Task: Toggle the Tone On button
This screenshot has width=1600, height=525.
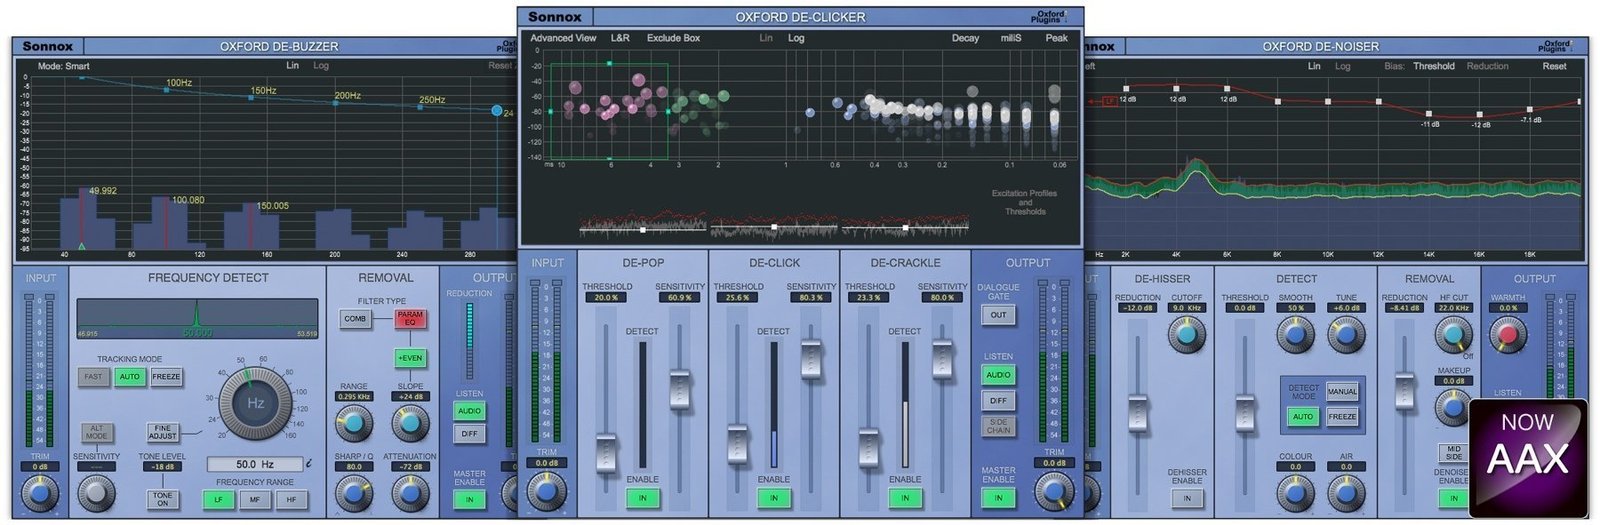Action: [x=163, y=499]
